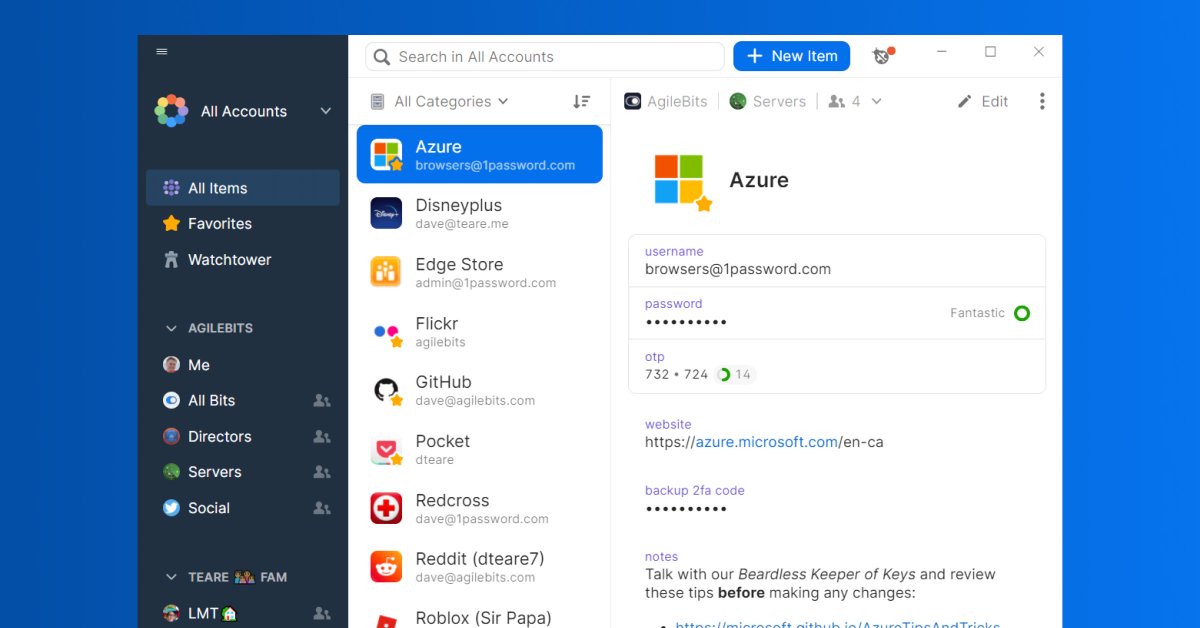The image size is (1200, 628).
Task: Open the All Categories filter dropdown
Action: pos(439,101)
